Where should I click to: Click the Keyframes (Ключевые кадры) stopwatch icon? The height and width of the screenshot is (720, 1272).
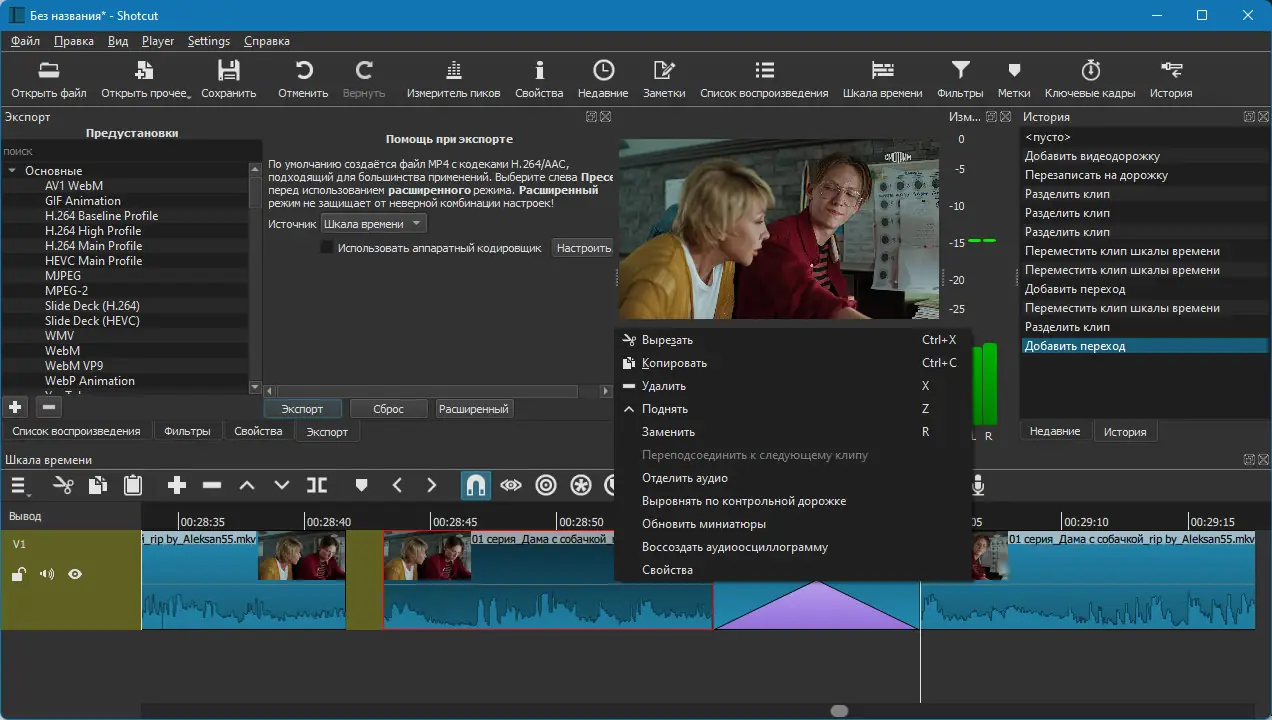click(1090, 71)
